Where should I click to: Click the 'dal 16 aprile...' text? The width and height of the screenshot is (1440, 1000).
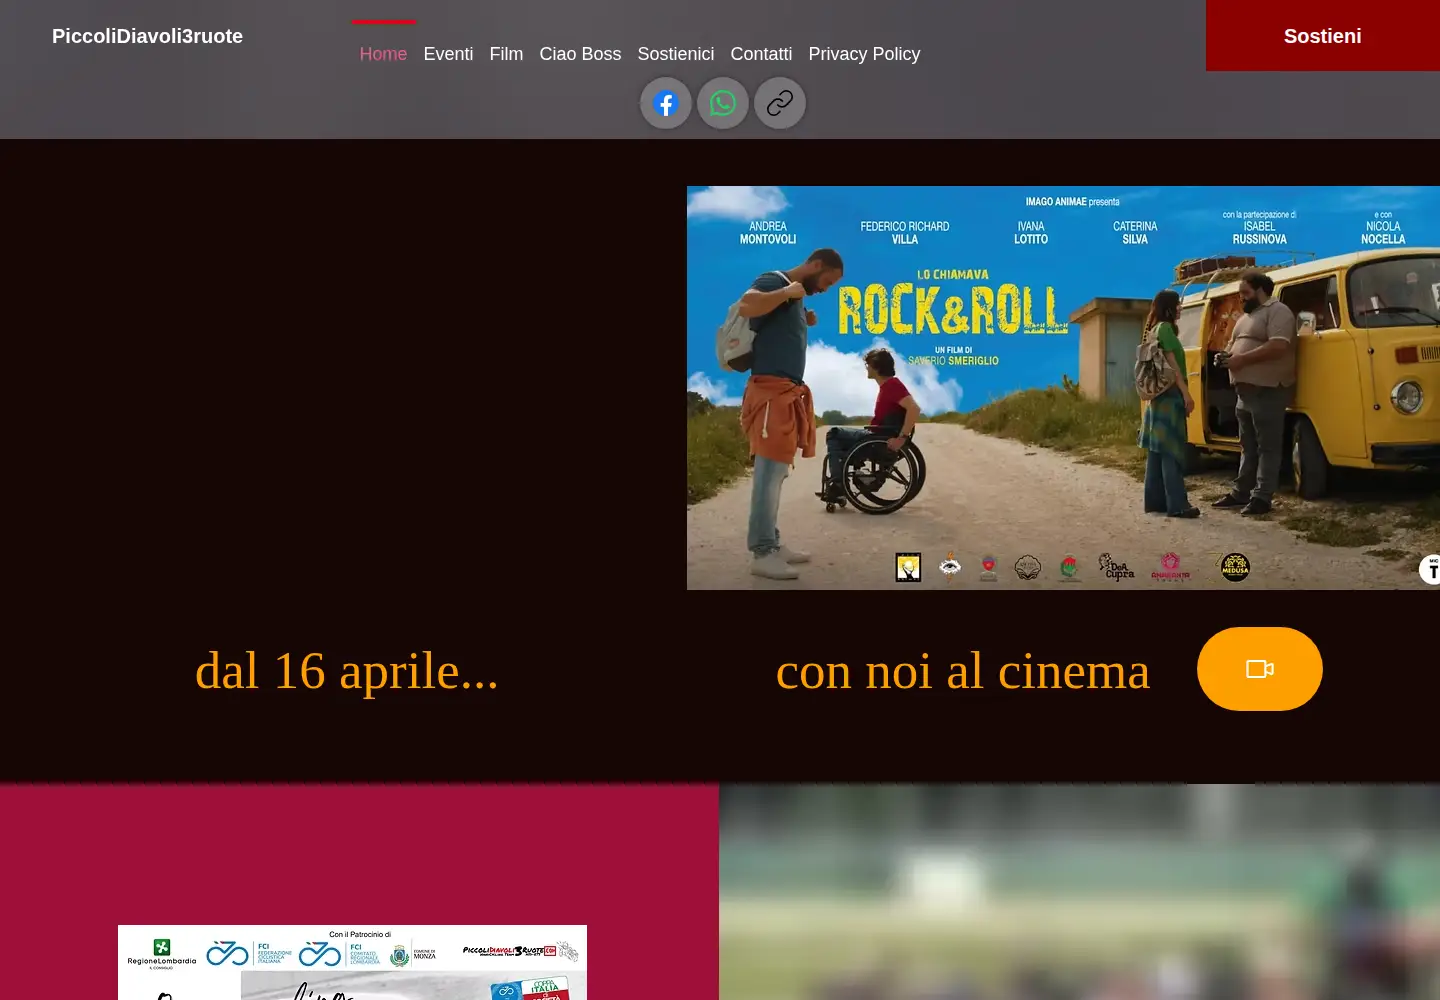tap(347, 670)
